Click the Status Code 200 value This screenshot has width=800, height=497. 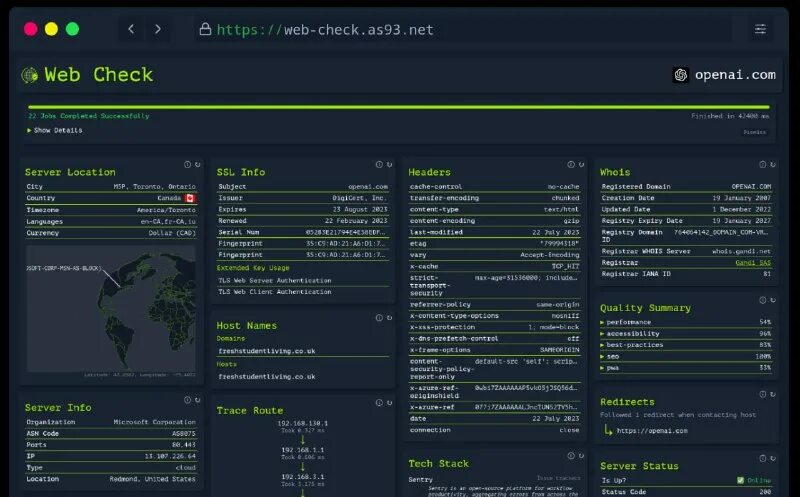[x=765, y=492]
